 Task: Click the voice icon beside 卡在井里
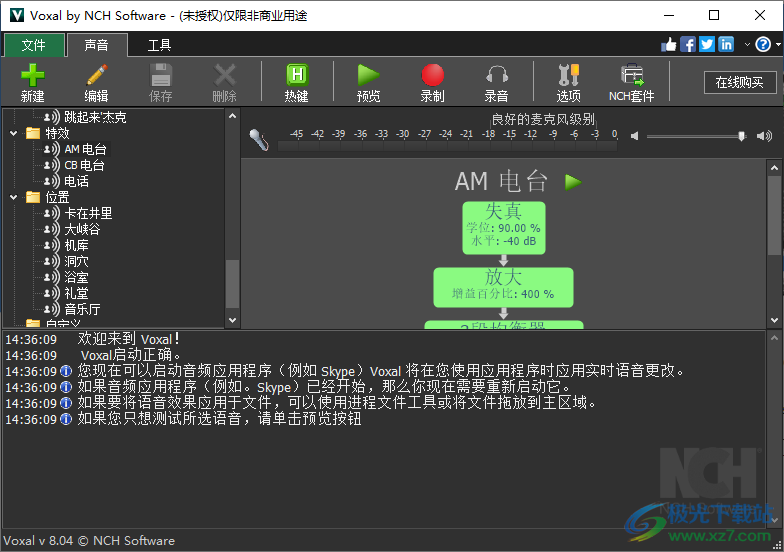(52, 214)
